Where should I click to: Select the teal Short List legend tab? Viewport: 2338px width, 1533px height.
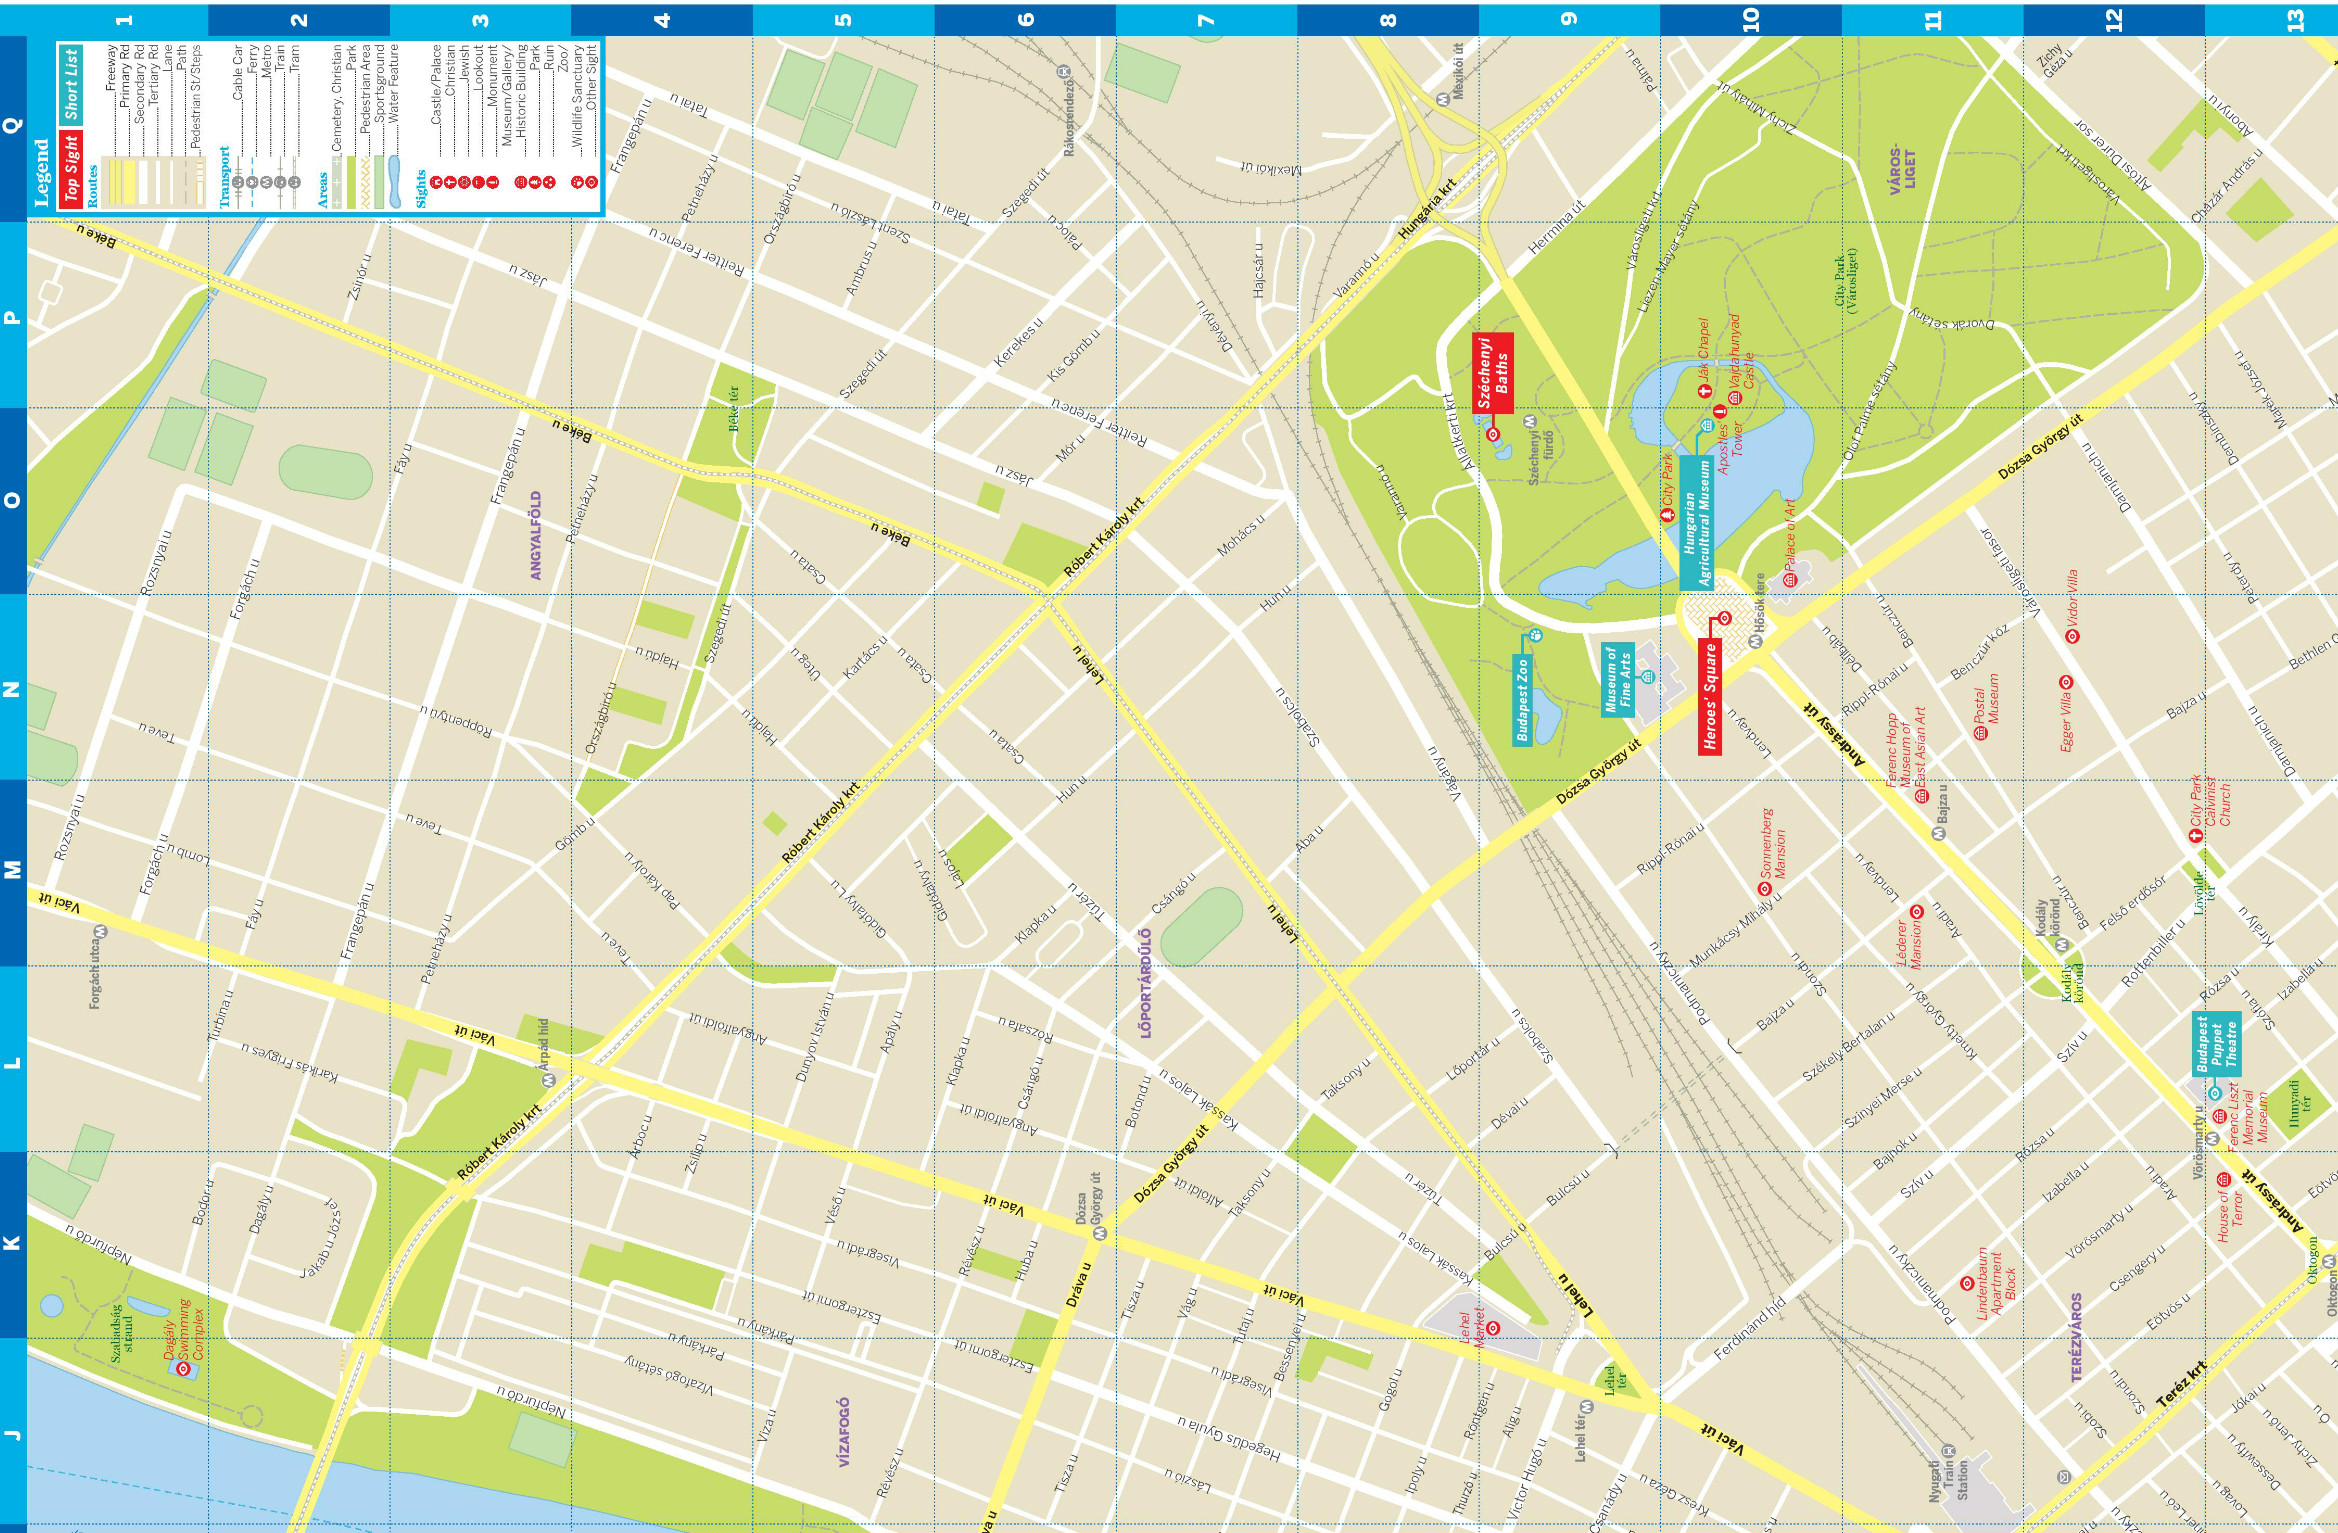click(x=70, y=85)
